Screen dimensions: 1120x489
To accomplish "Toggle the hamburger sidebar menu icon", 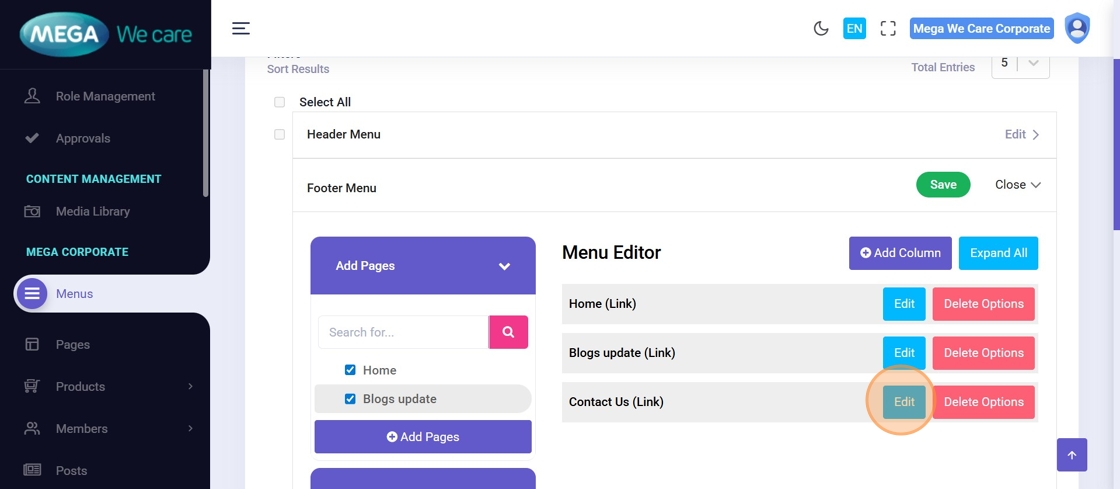I will tap(241, 28).
